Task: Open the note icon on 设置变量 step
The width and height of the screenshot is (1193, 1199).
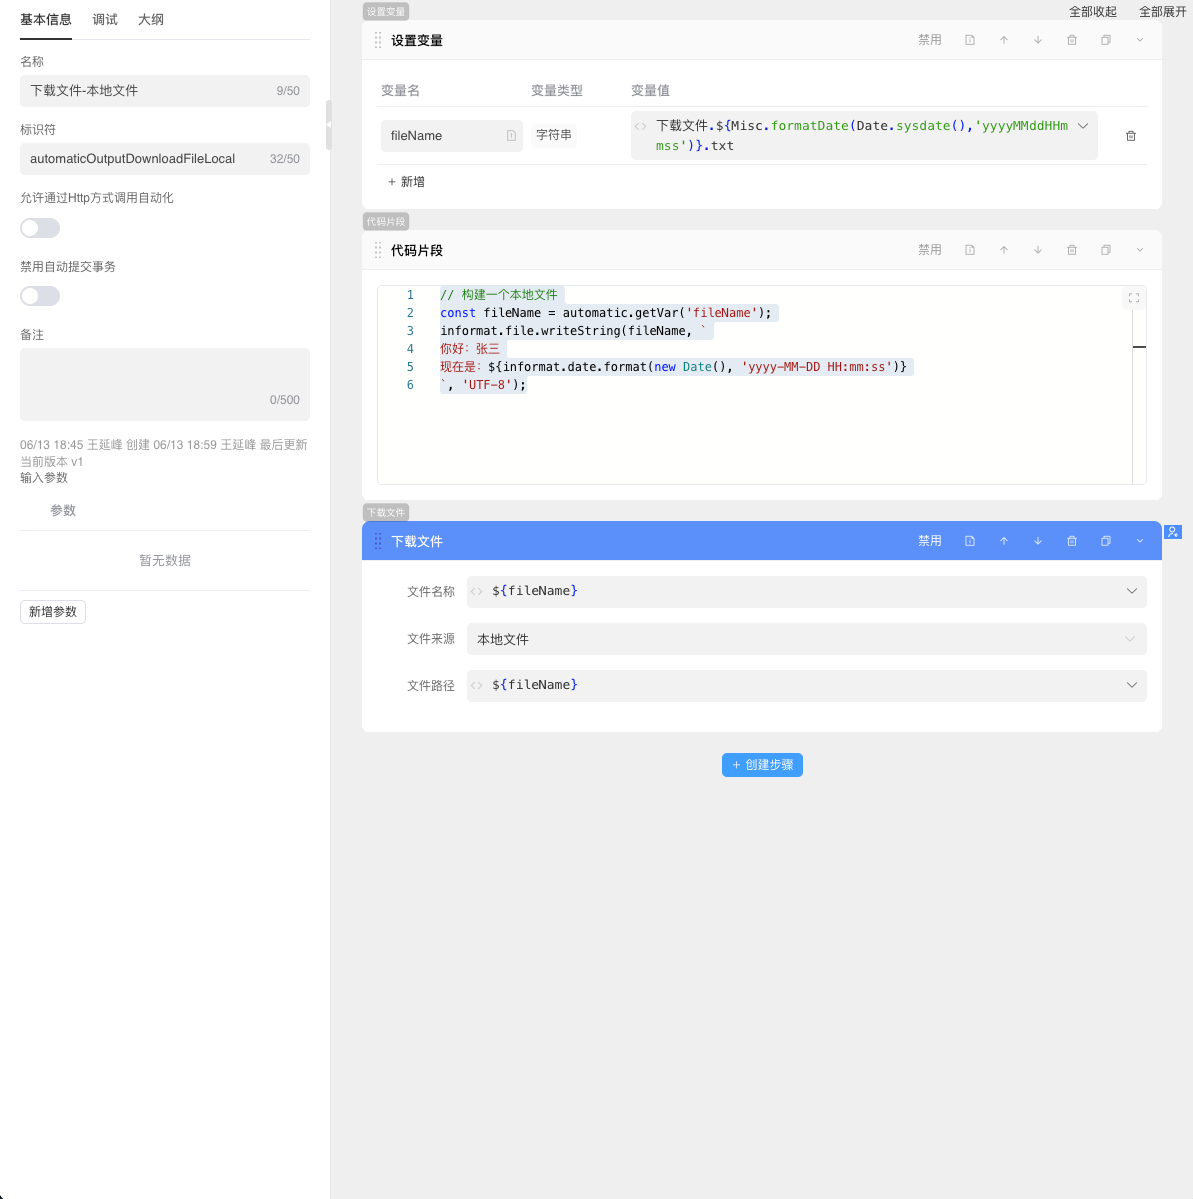Action: (970, 40)
